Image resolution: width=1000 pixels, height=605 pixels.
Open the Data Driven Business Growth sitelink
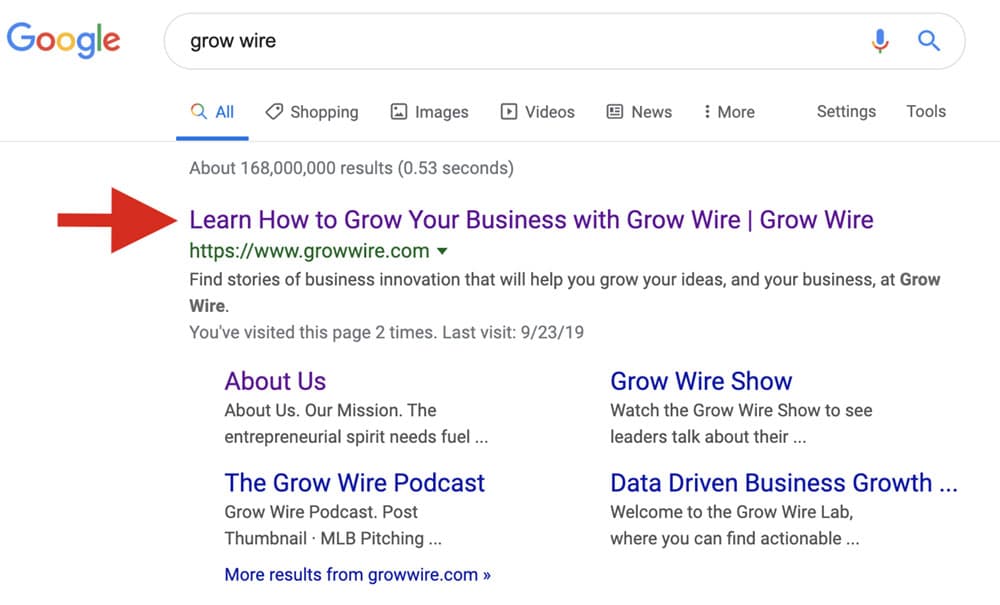point(784,483)
